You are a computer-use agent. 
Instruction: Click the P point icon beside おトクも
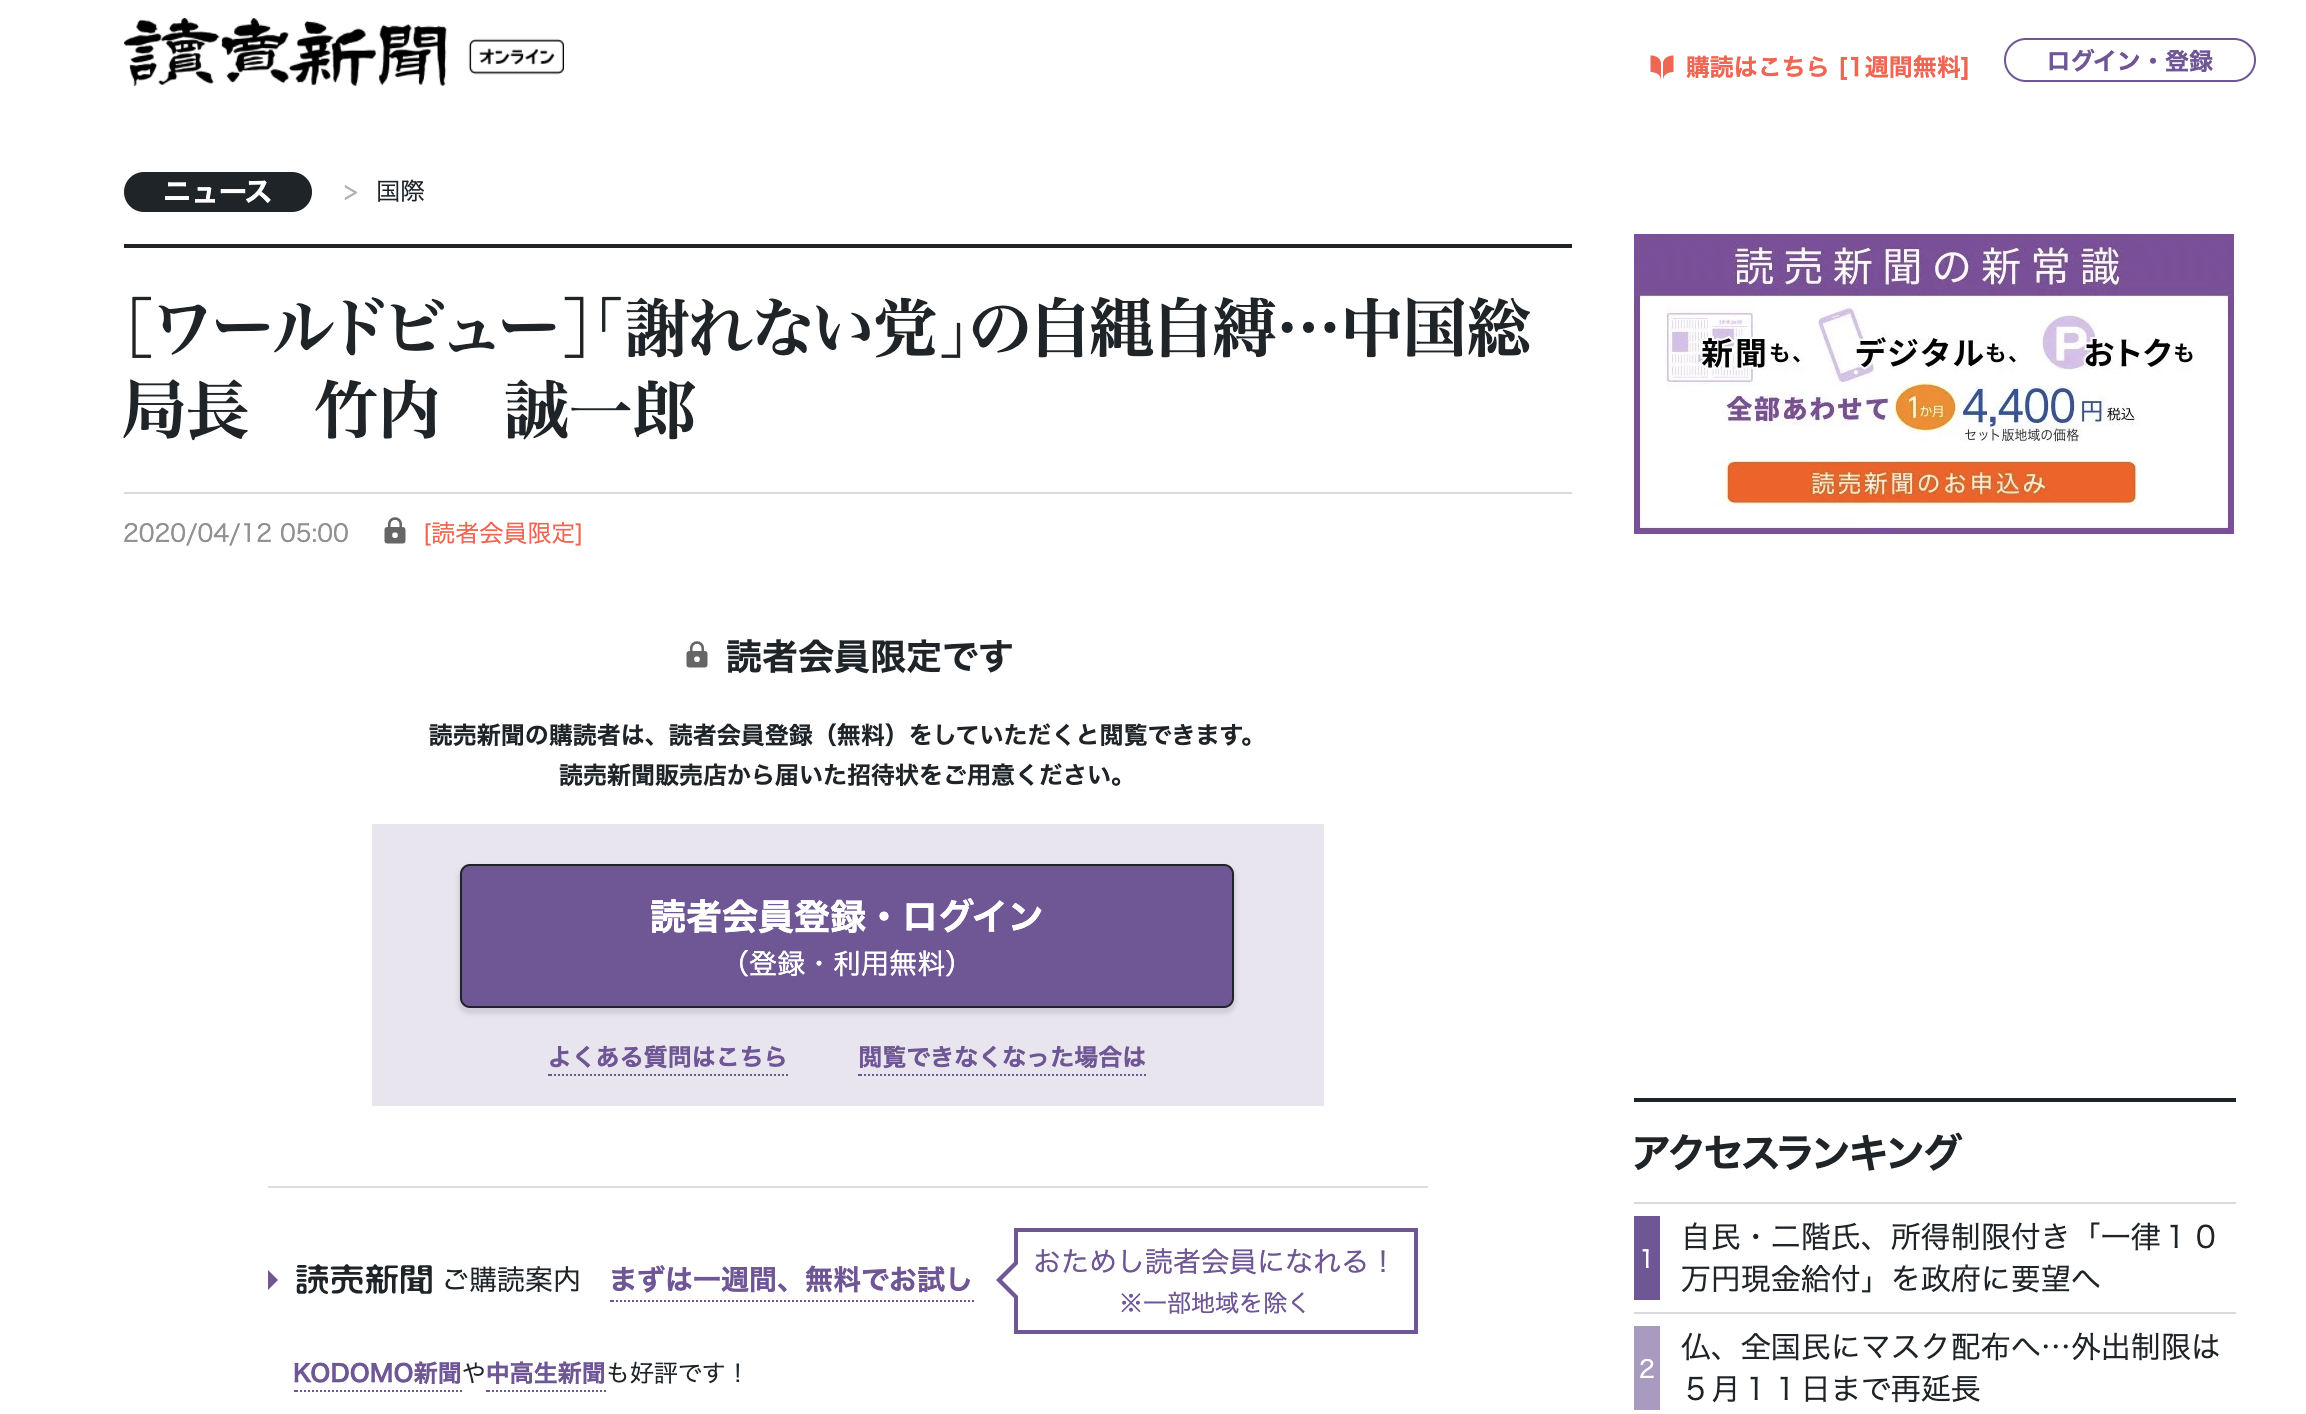point(2067,342)
